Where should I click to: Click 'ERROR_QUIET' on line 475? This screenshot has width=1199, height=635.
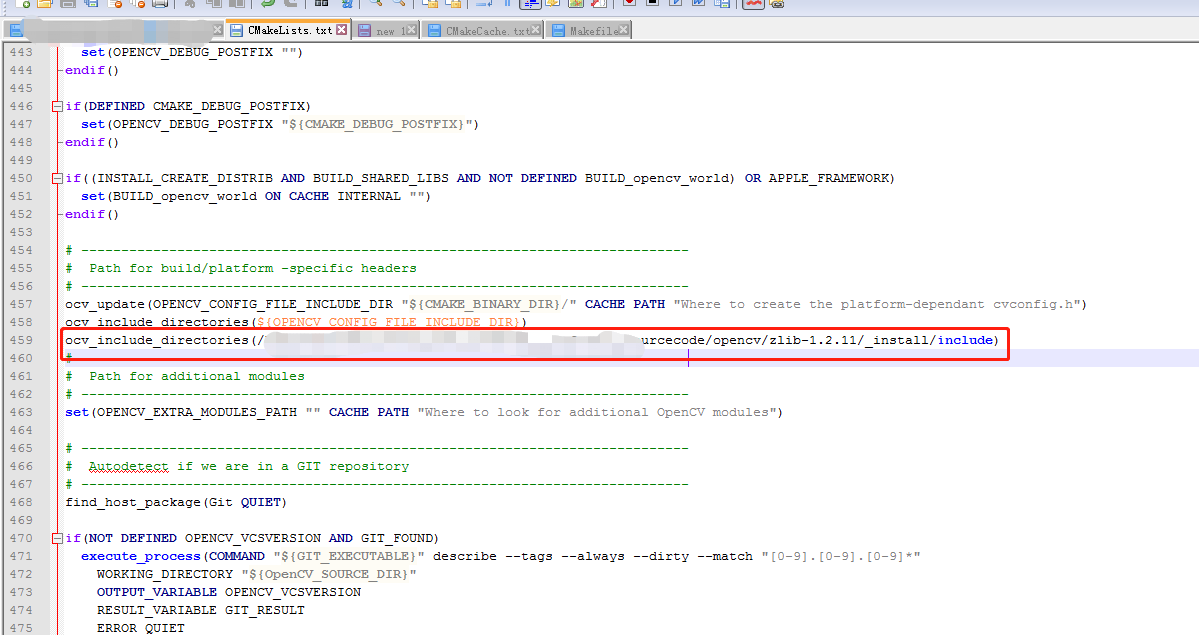(x=141, y=628)
